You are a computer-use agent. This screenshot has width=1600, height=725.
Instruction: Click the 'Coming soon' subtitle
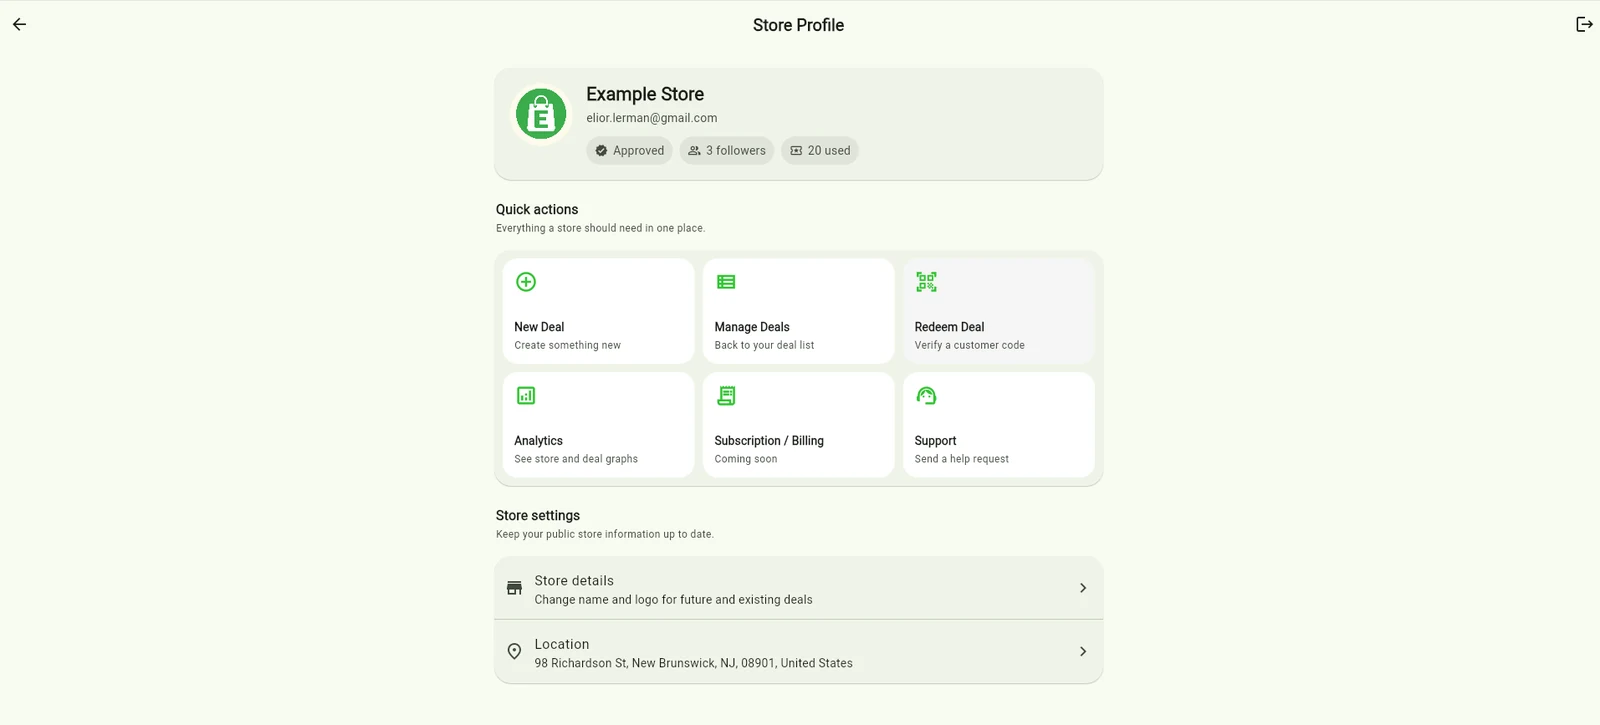pyautogui.click(x=745, y=460)
